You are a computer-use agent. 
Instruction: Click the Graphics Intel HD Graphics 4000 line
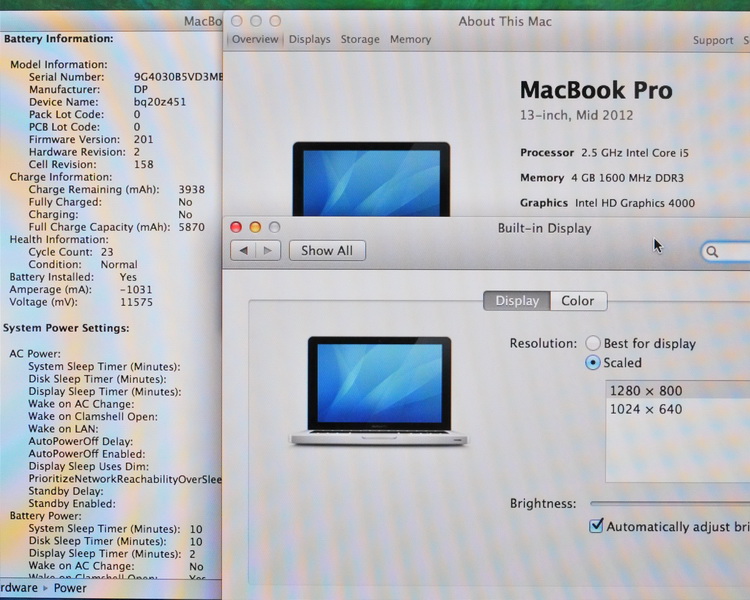[607, 203]
